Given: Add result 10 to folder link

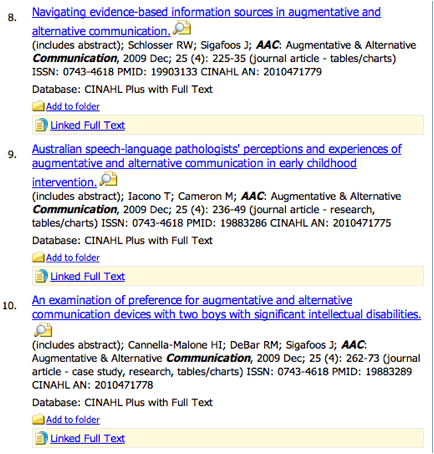Looking at the screenshot, I should coord(73,420).
